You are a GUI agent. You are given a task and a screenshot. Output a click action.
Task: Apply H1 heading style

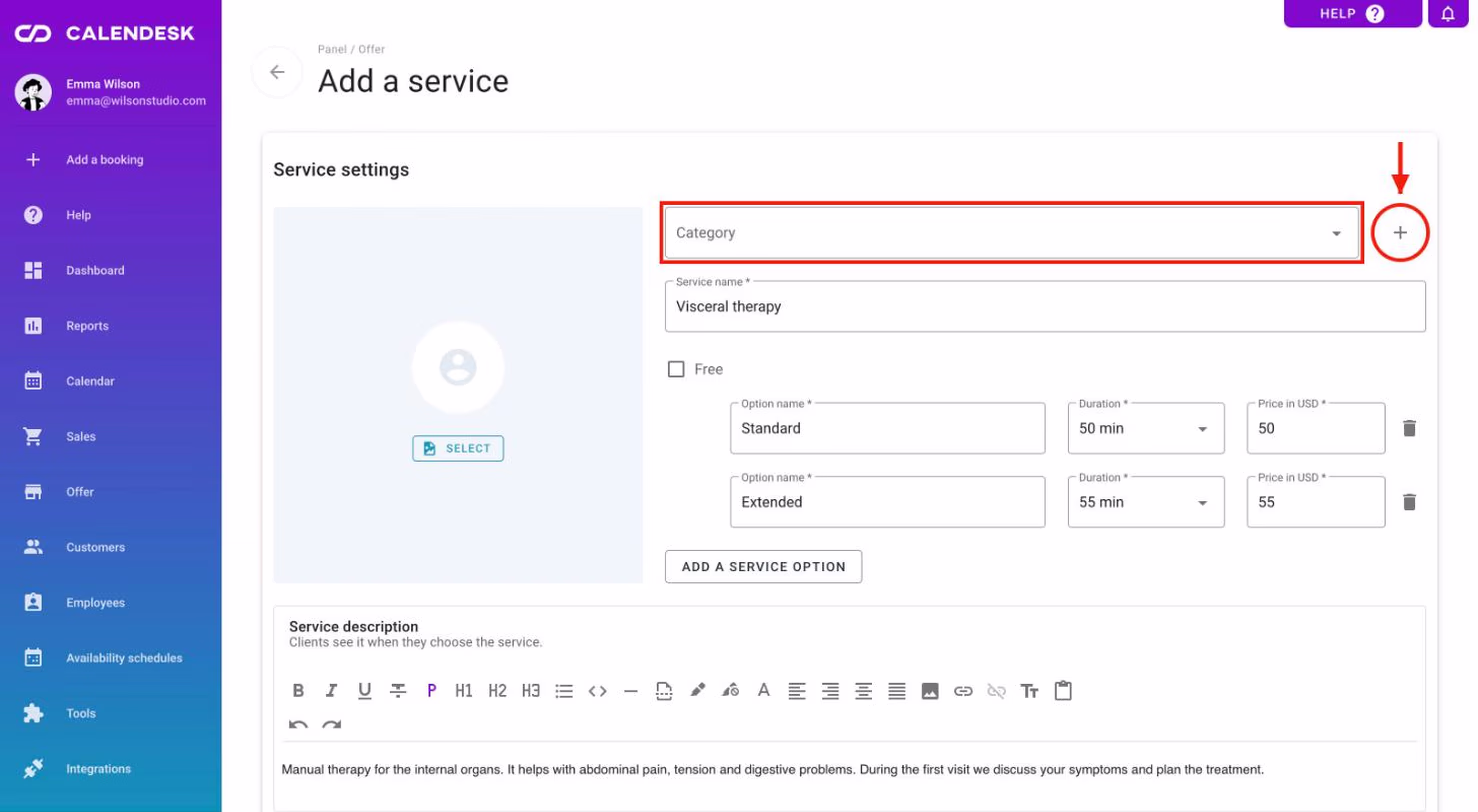tap(464, 690)
